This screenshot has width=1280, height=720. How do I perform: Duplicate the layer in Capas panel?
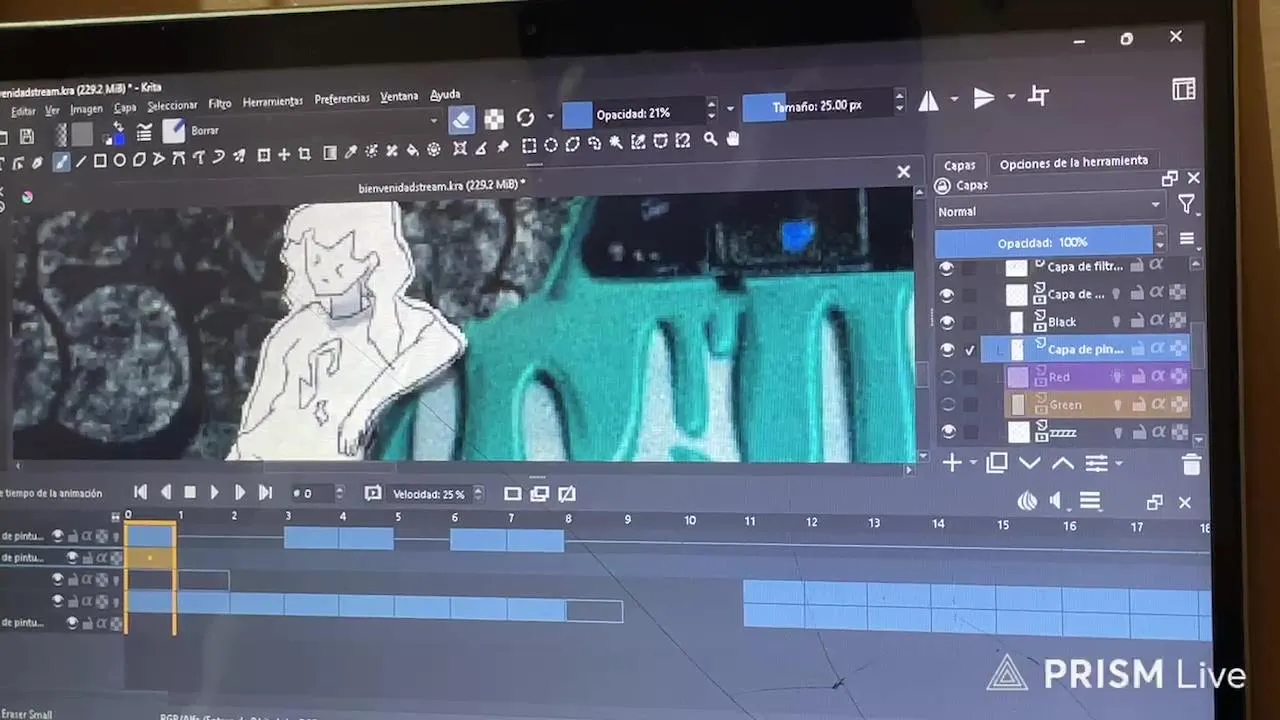pyautogui.click(x=997, y=463)
